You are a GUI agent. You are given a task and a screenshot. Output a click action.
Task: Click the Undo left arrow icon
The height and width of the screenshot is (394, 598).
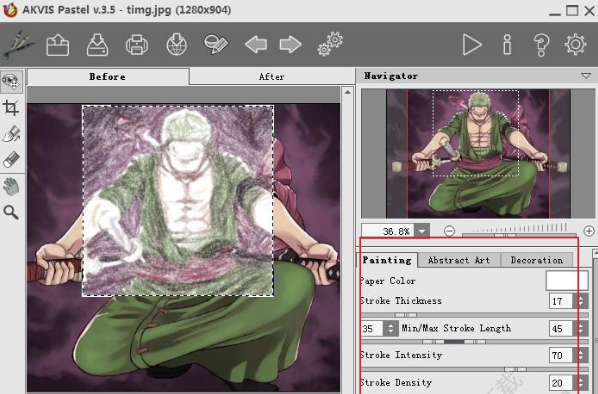tap(256, 45)
